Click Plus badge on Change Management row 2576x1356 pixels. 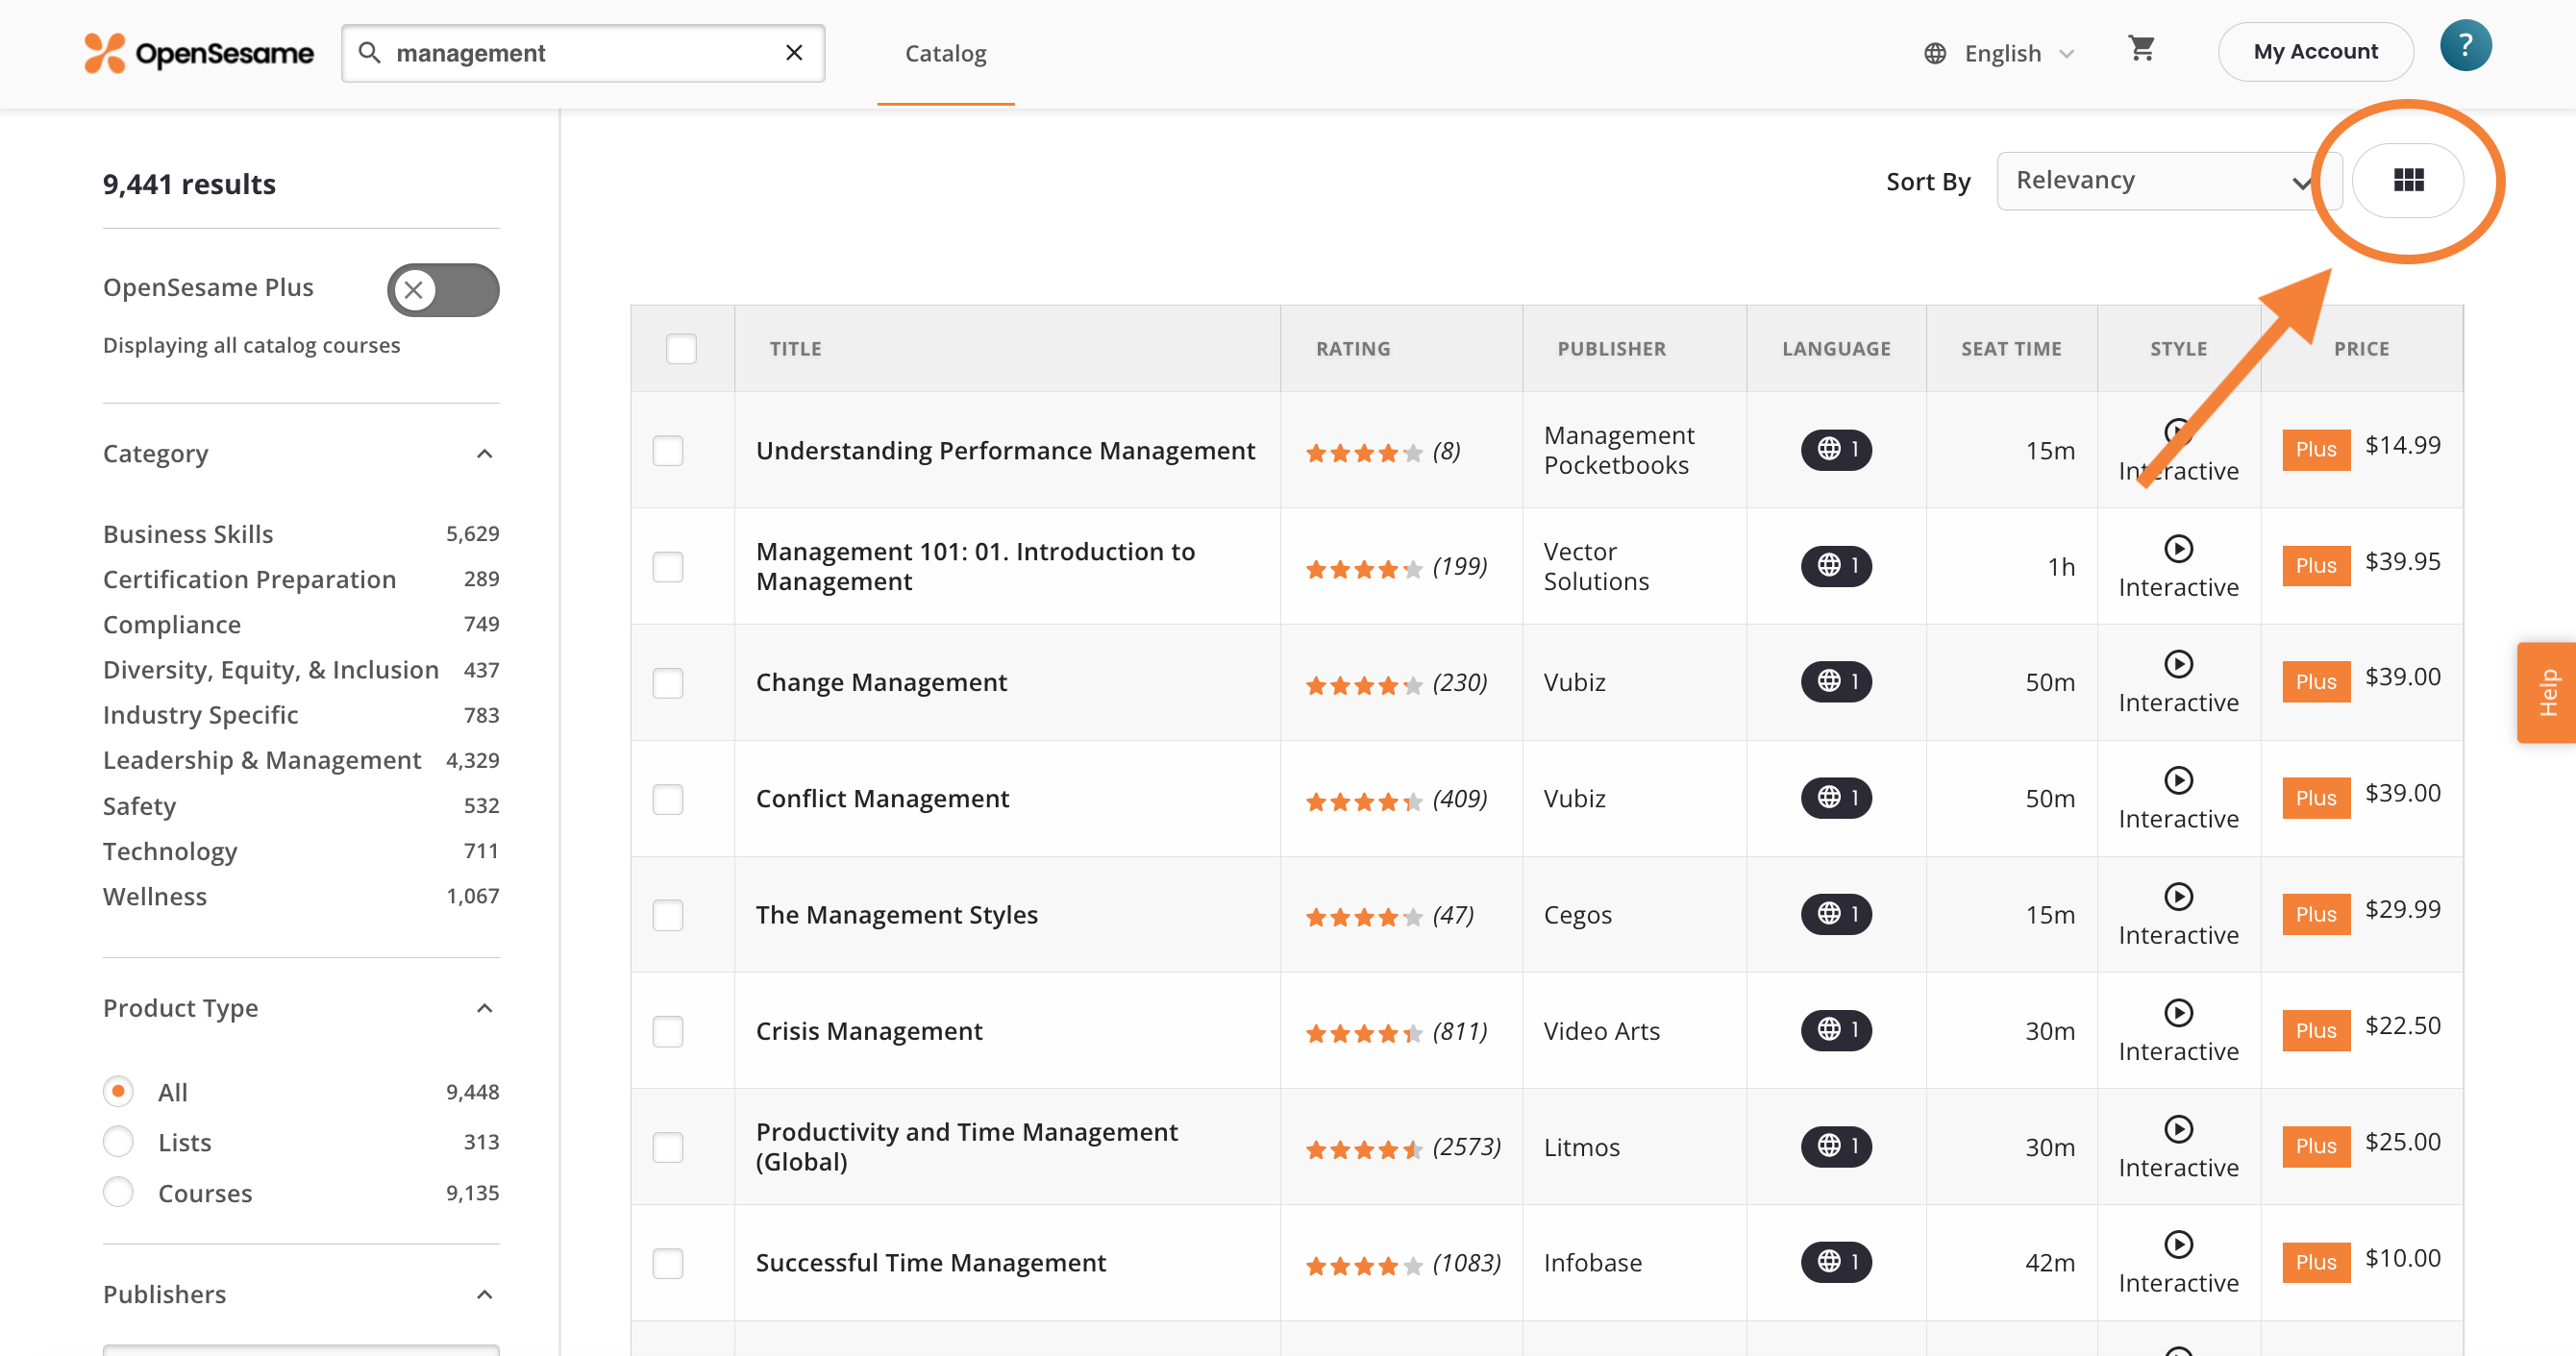pos(2315,682)
